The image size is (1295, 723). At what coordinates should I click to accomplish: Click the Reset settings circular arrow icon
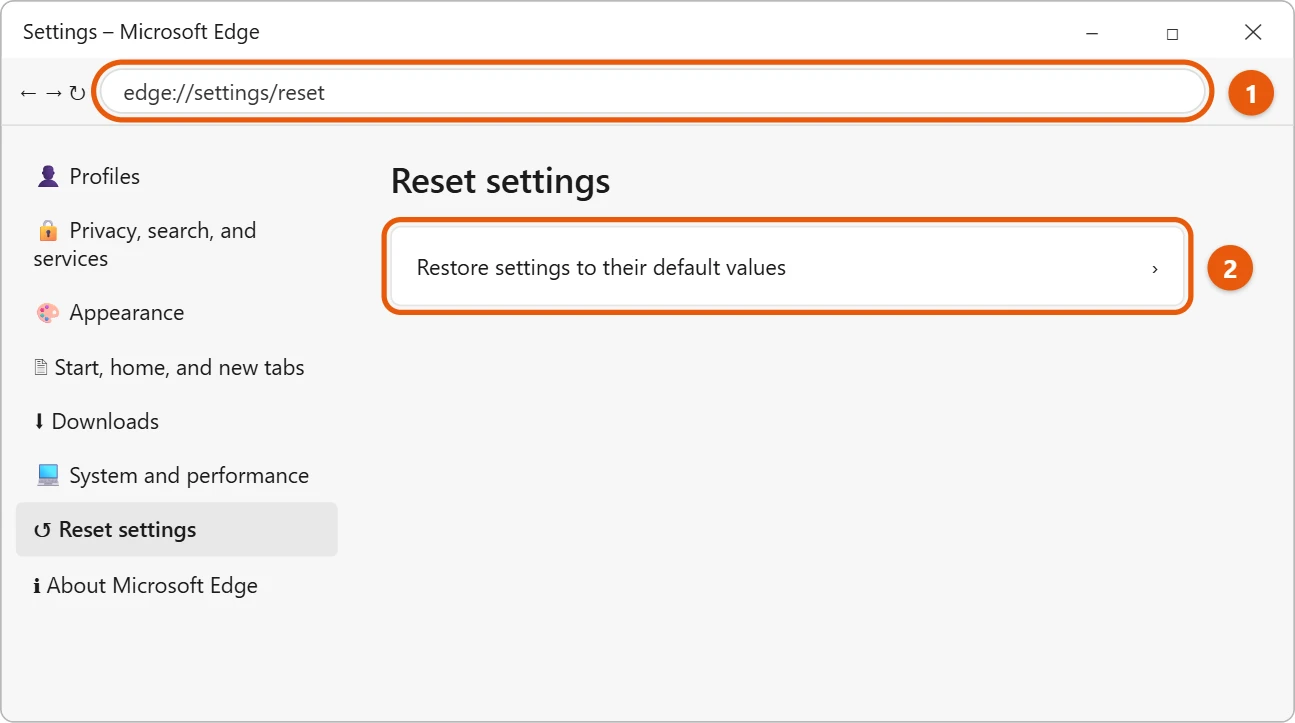coord(42,530)
